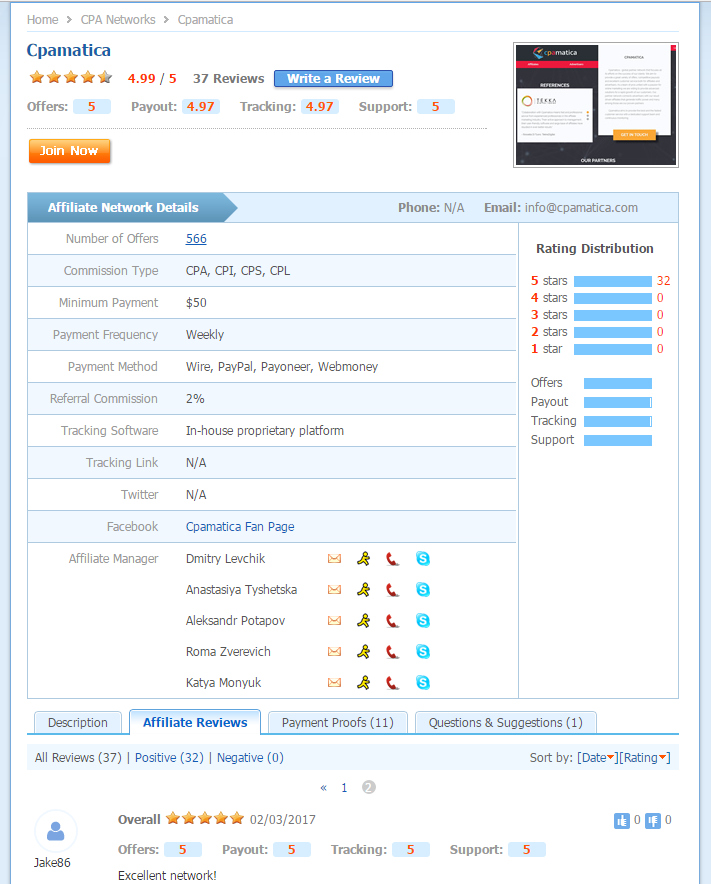711x884 pixels.
Task: Thumbs up Jake86's review
Action: [621, 821]
